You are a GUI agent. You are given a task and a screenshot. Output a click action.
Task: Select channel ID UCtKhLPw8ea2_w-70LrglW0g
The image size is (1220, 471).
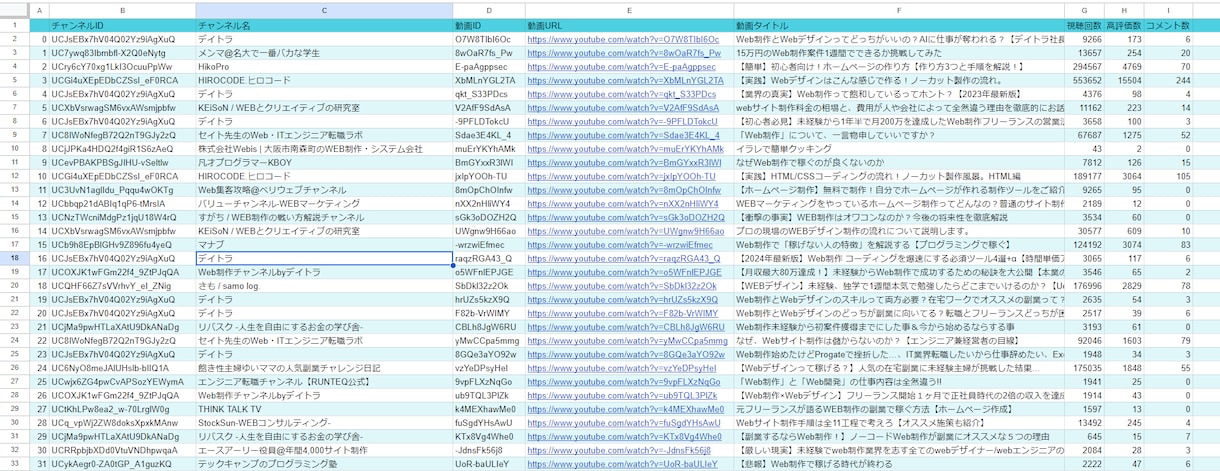tap(122, 409)
